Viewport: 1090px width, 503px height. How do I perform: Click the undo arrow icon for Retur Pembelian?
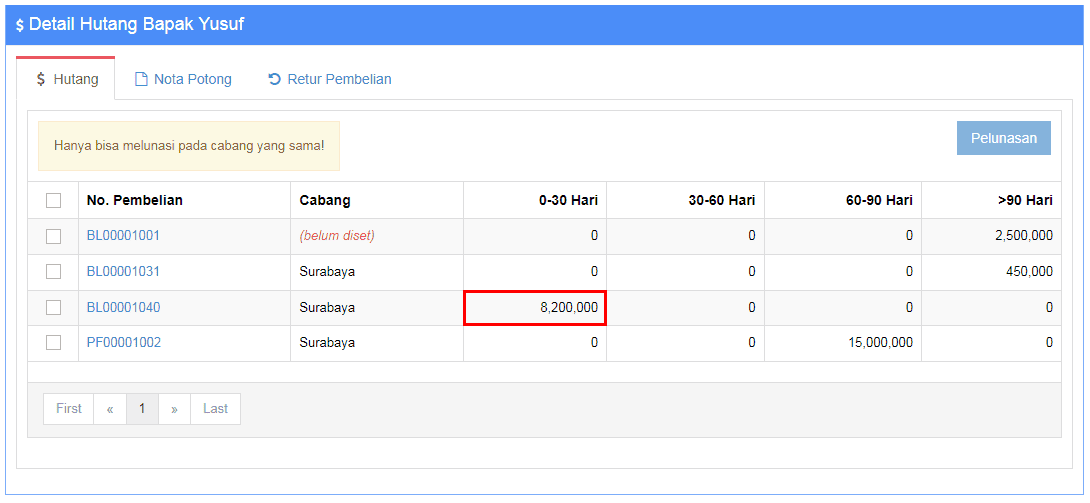click(x=274, y=79)
